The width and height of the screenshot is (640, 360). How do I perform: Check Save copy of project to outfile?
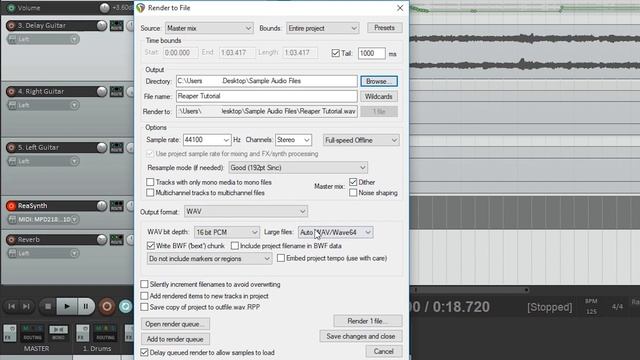(x=144, y=307)
